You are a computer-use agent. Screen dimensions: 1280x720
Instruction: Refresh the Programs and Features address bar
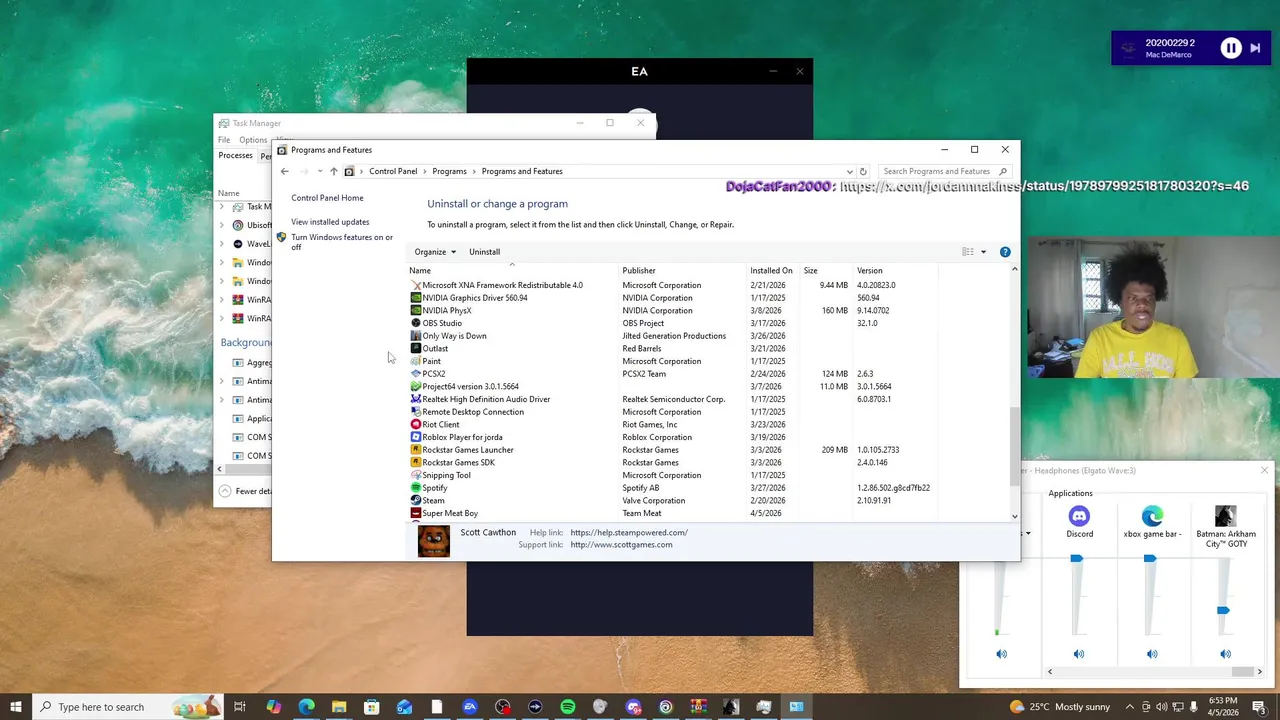point(863,171)
